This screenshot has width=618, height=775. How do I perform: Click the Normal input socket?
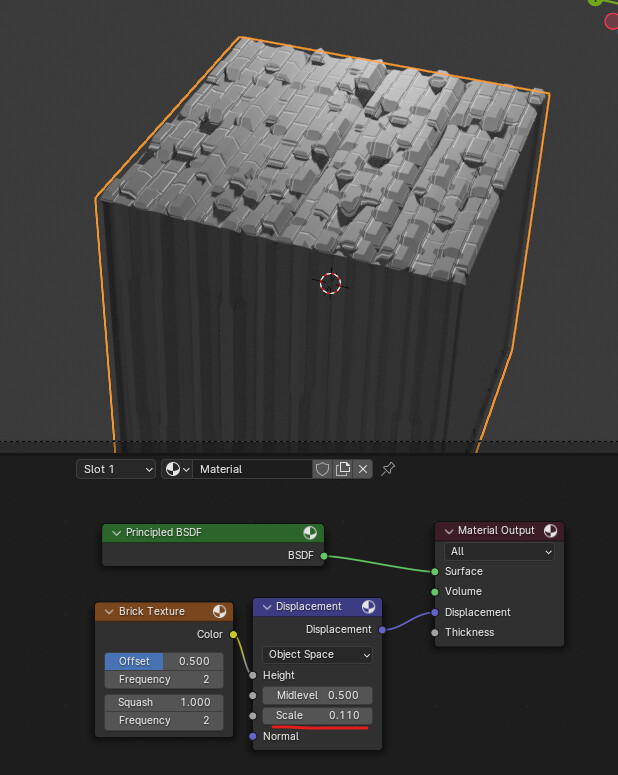click(253, 736)
